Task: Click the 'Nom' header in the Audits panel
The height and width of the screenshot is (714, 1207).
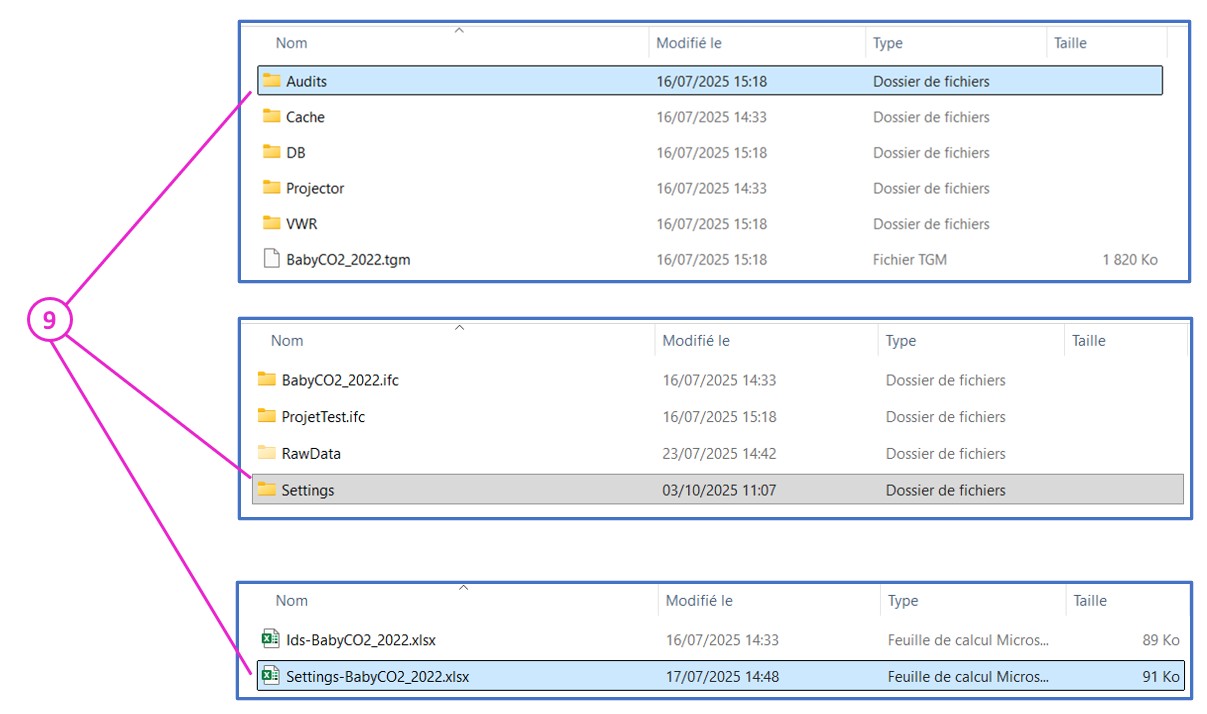Action: pyautogui.click(x=291, y=43)
